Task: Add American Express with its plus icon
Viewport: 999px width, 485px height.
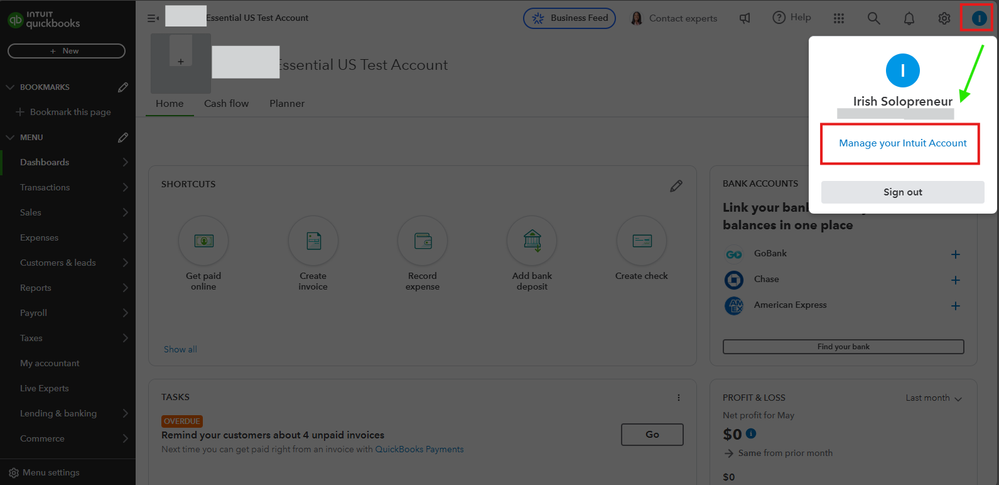Action: [955, 306]
